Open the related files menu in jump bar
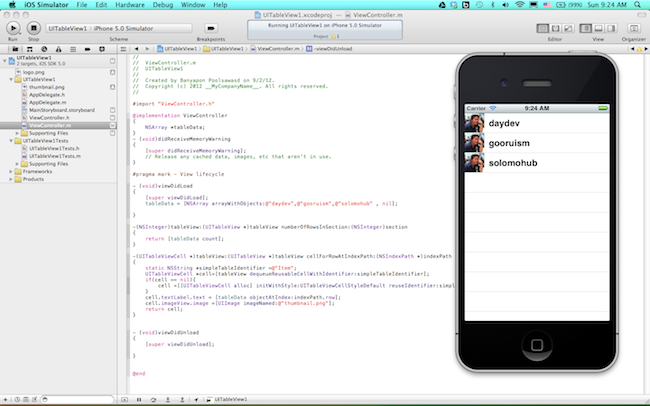 coord(123,49)
